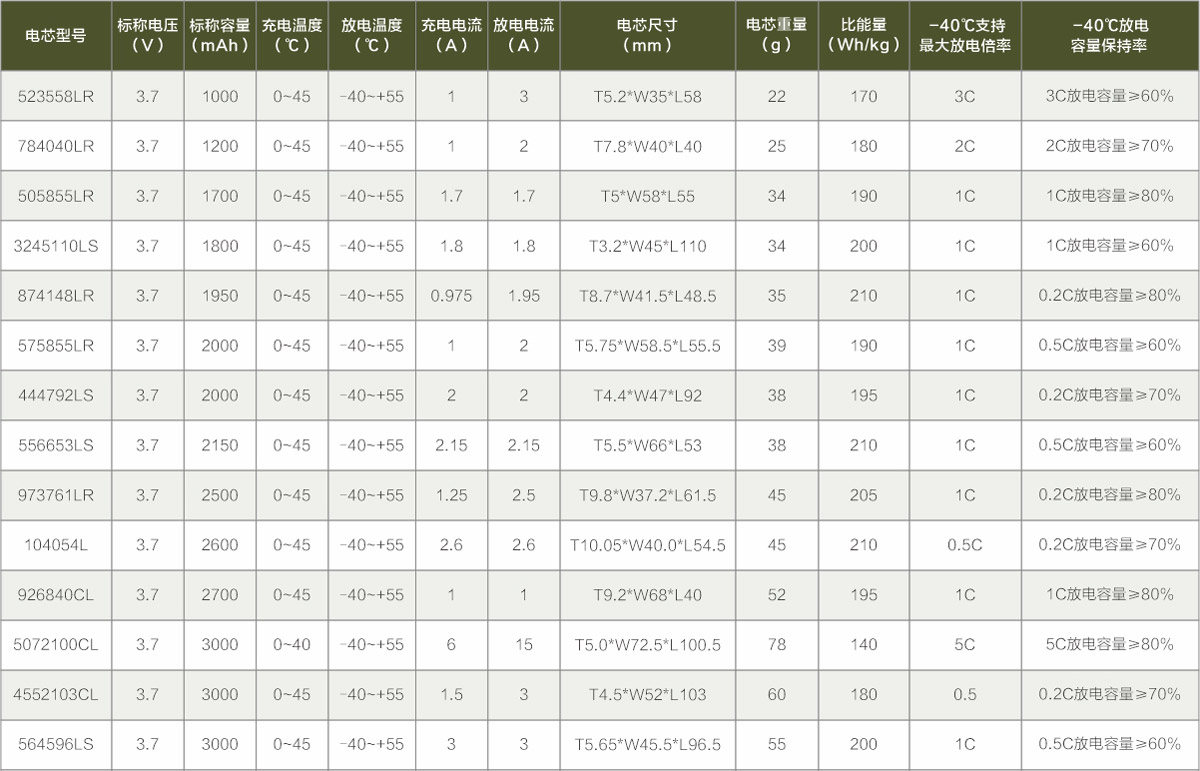Select model cell 784040LR

[56, 146]
